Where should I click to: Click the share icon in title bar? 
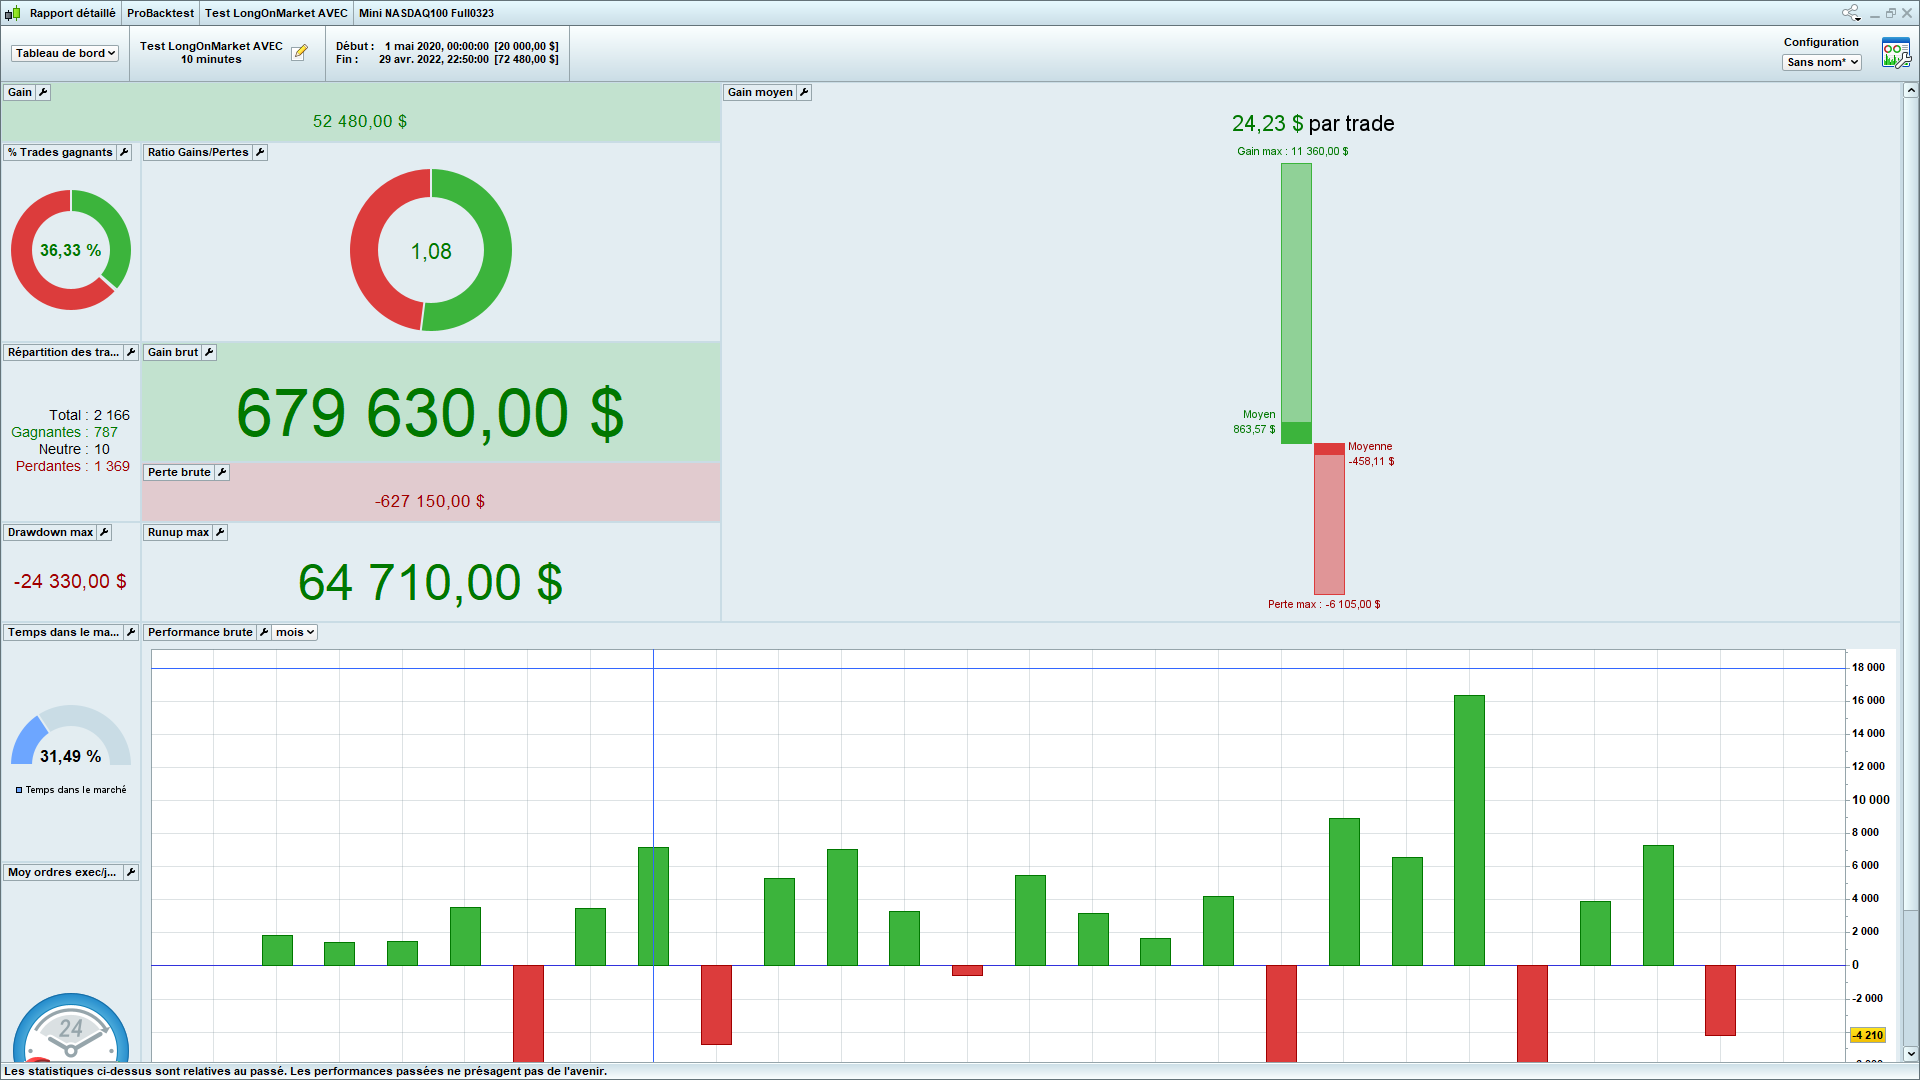[1850, 13]
